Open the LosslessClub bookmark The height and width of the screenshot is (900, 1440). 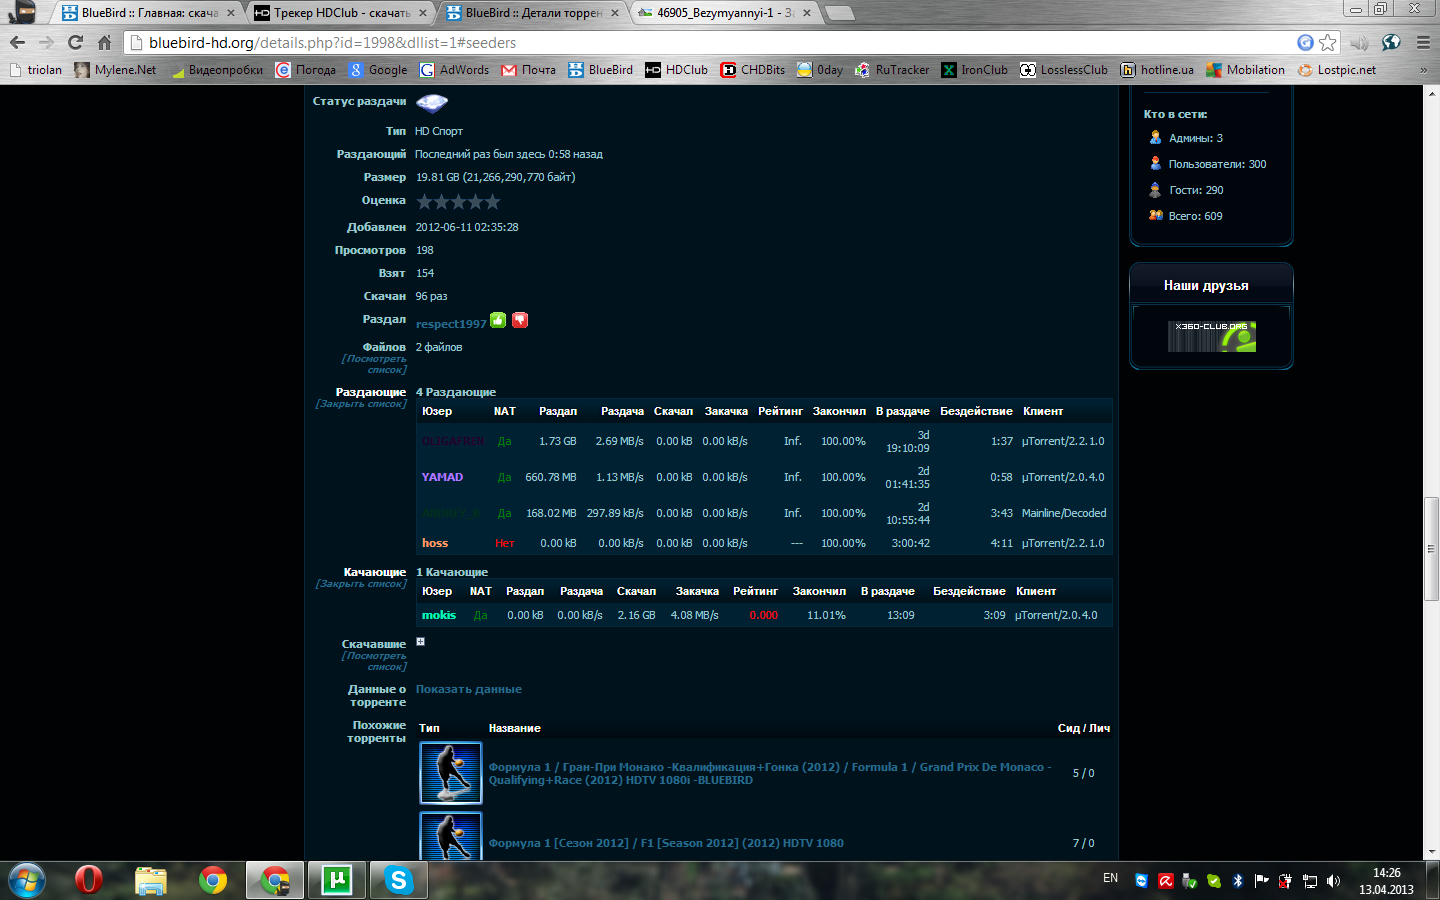point(1064,70)
